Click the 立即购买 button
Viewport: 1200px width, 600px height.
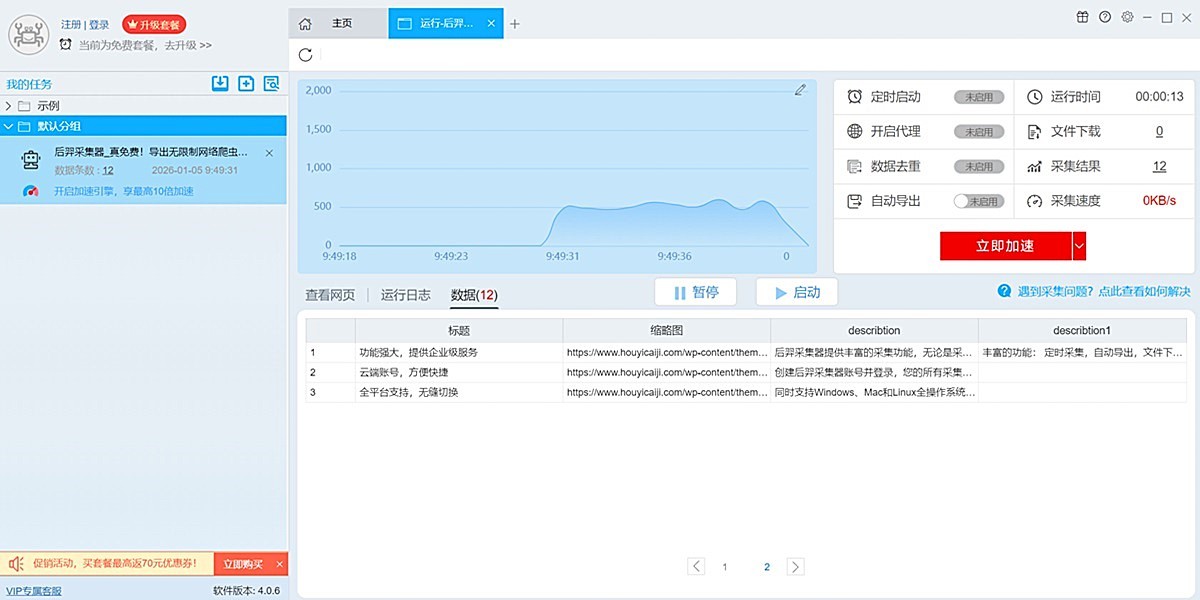click(x=243, y=564)
